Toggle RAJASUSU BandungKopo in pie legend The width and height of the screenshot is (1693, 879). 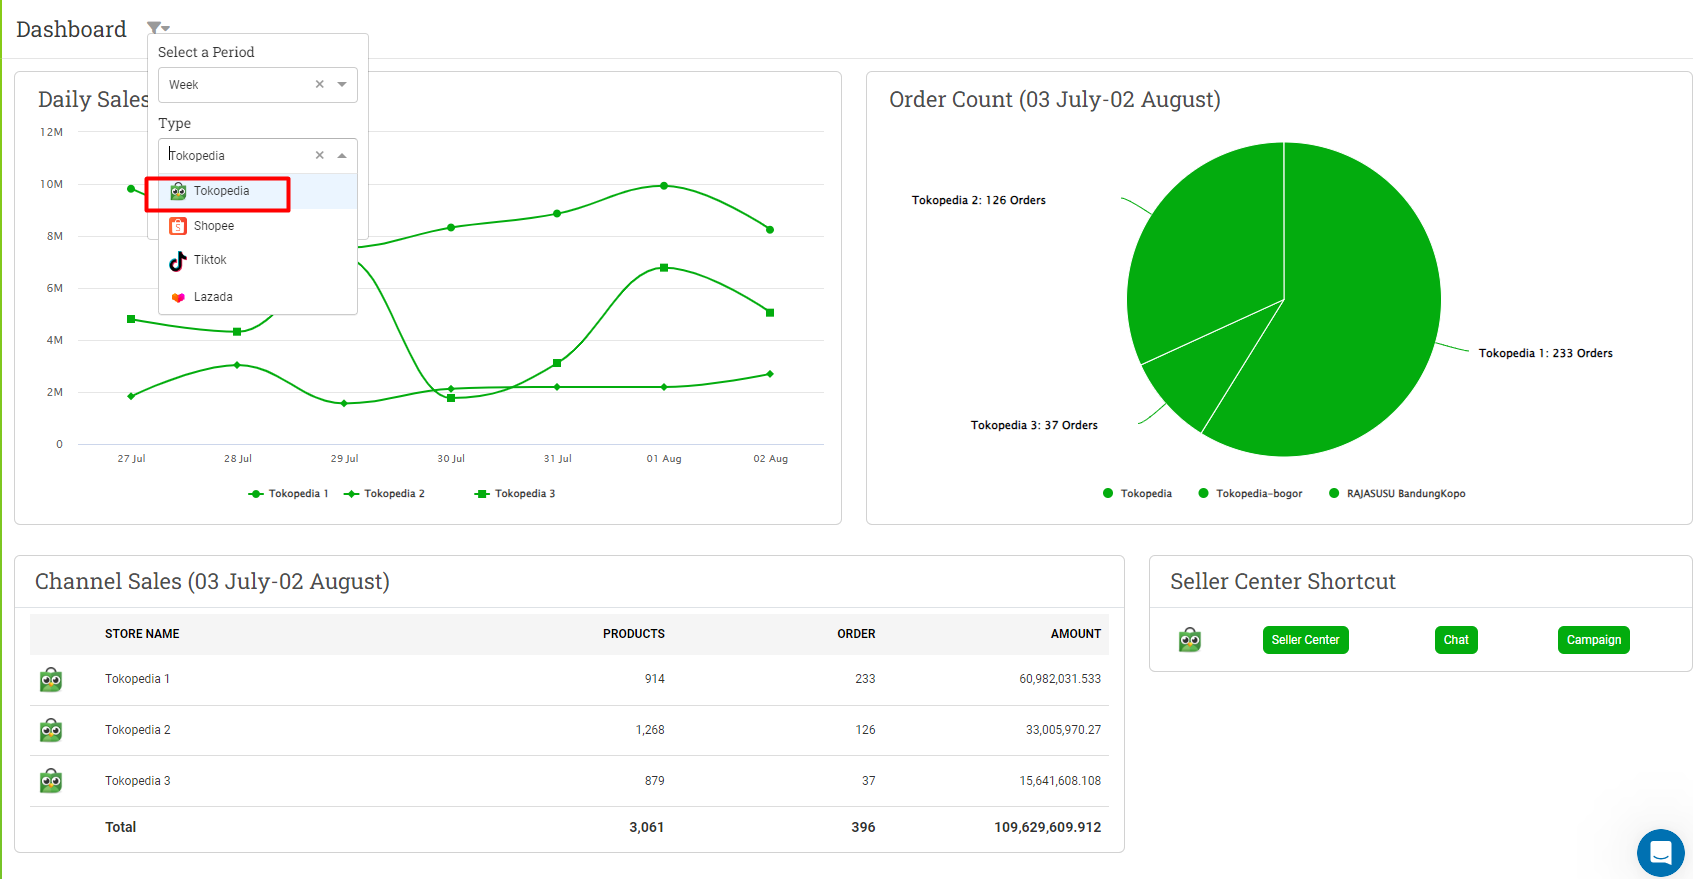(x=1397, y=494)
